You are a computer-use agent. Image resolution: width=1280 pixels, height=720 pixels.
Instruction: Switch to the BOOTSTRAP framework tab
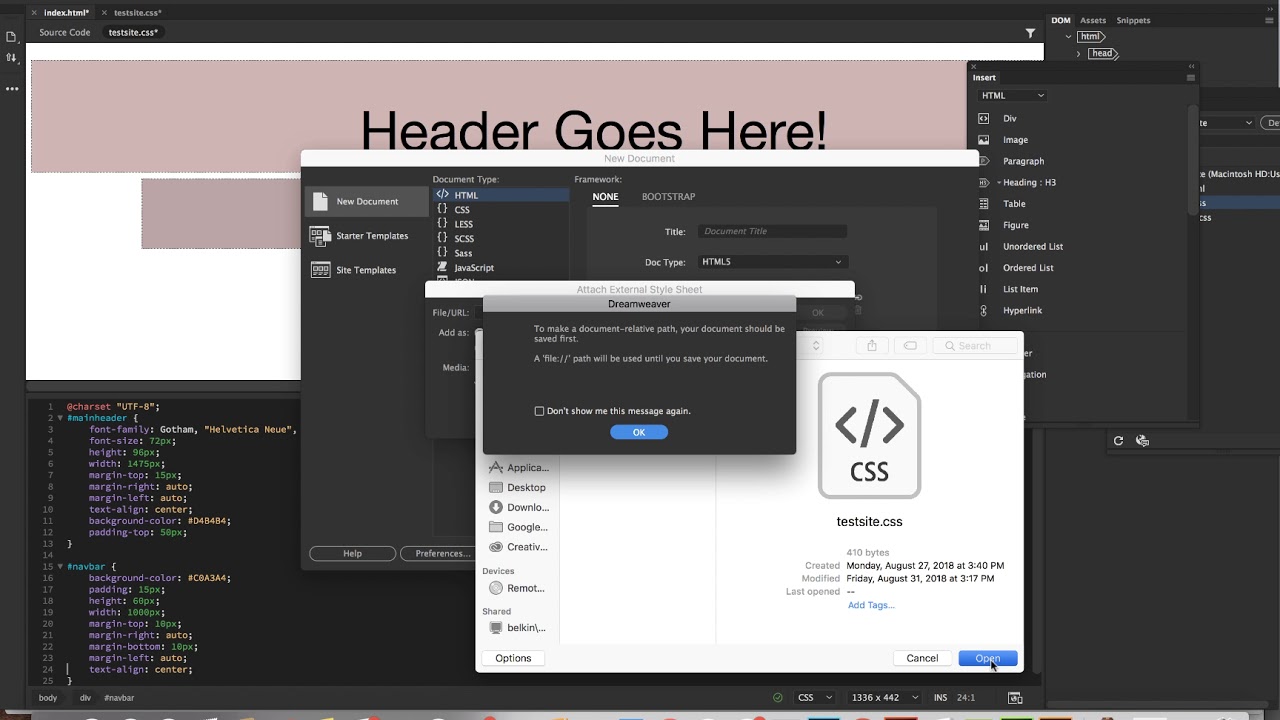click(x=668, y=197)
